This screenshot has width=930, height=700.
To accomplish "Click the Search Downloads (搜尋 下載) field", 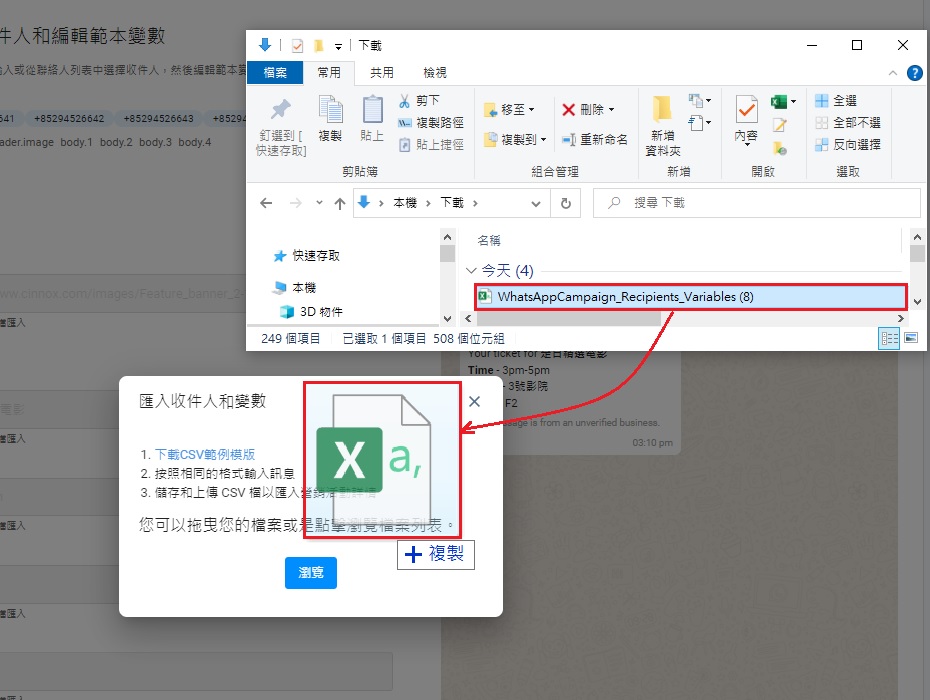I will pos(757,203).
